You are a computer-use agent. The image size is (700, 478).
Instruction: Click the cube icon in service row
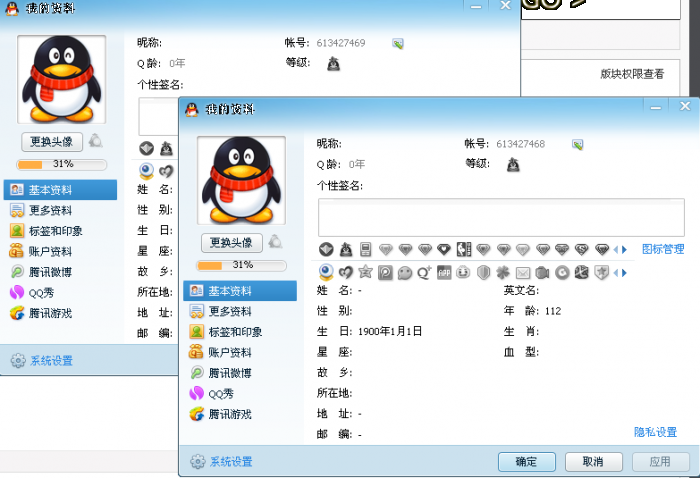pos(582,272)
